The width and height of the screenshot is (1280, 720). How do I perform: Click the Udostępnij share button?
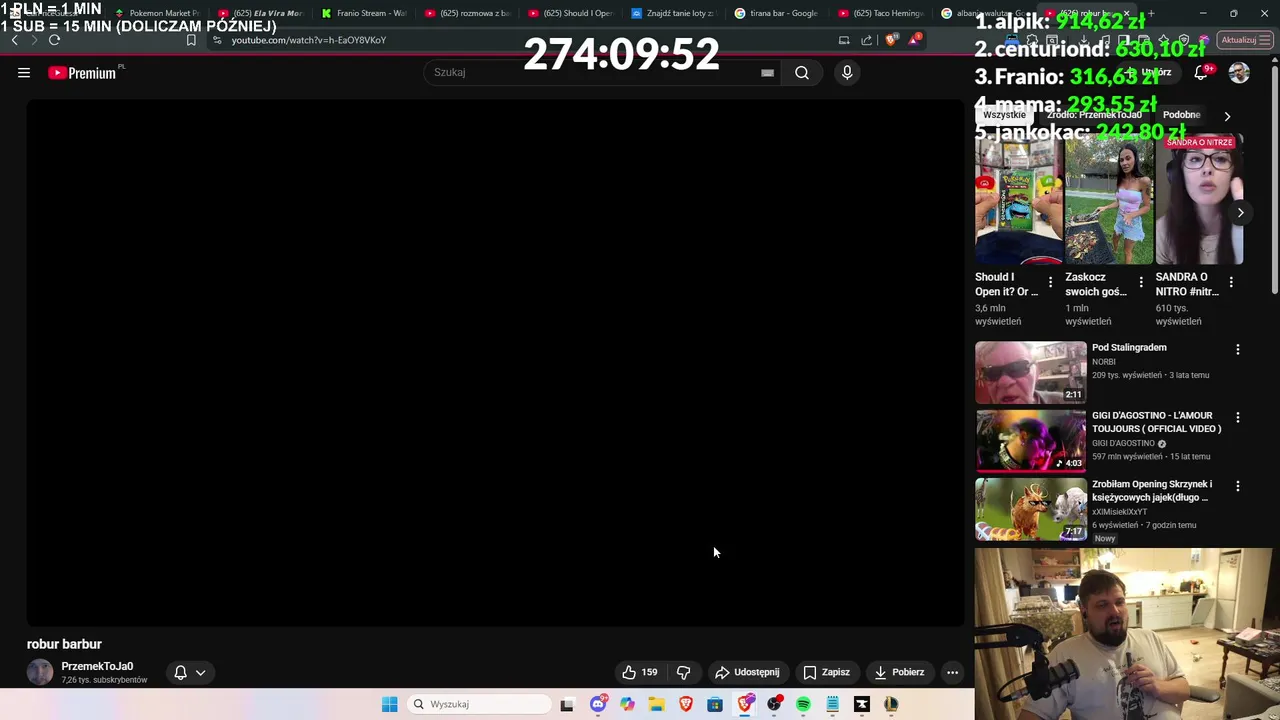tap(747, 672)
